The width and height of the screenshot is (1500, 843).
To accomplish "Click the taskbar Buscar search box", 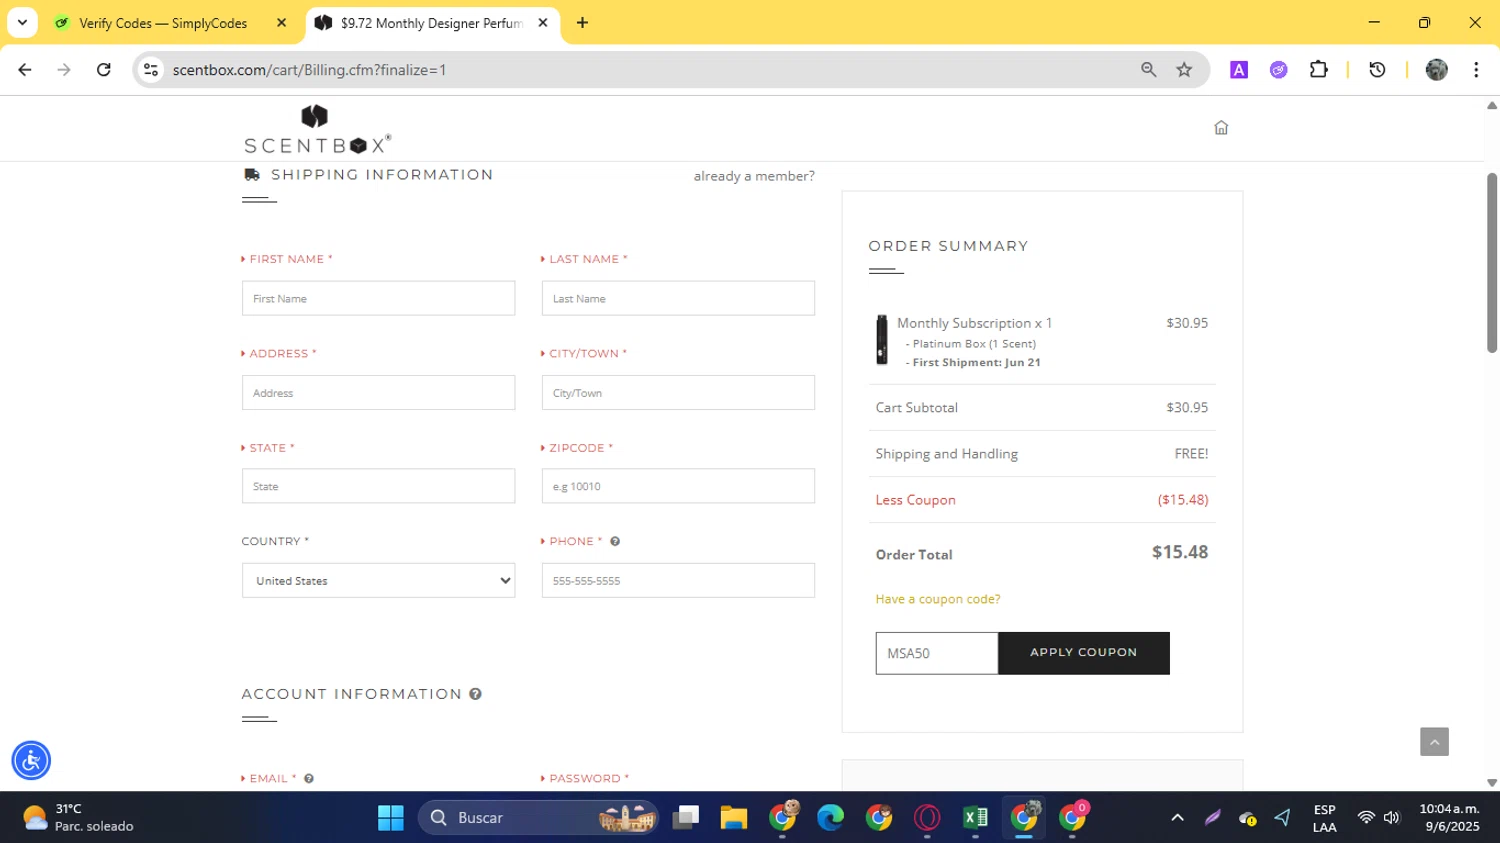I will tap(539, 818).
